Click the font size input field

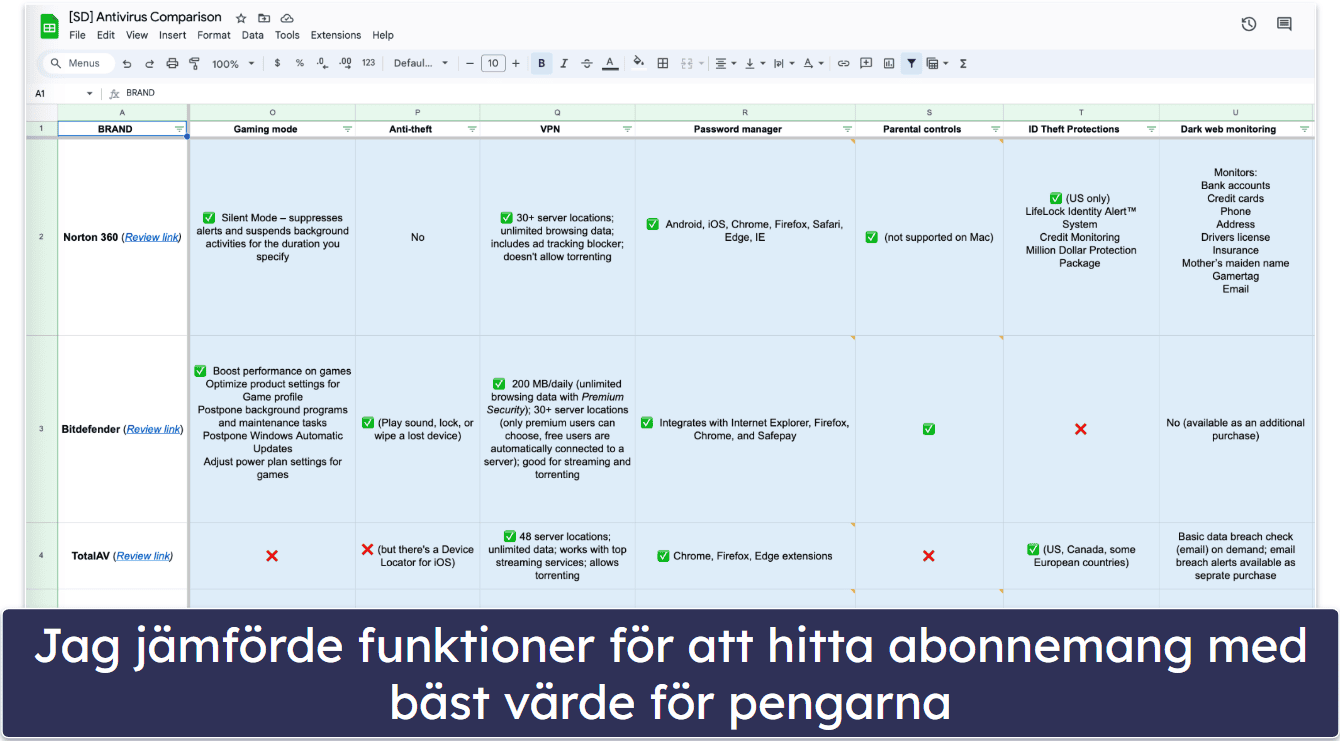493,63
